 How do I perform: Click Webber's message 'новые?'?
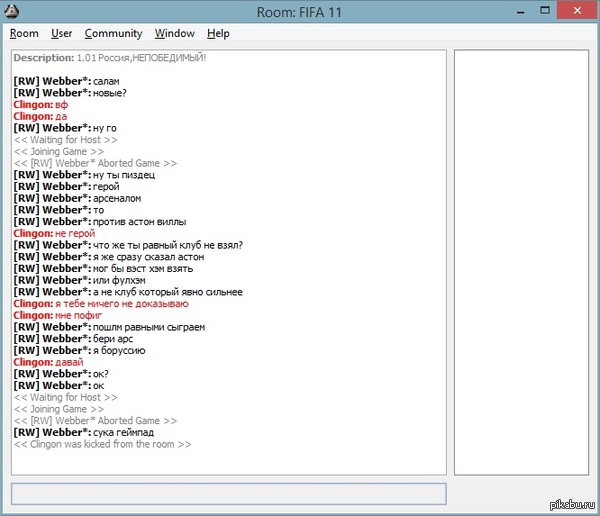coord(70,93)
